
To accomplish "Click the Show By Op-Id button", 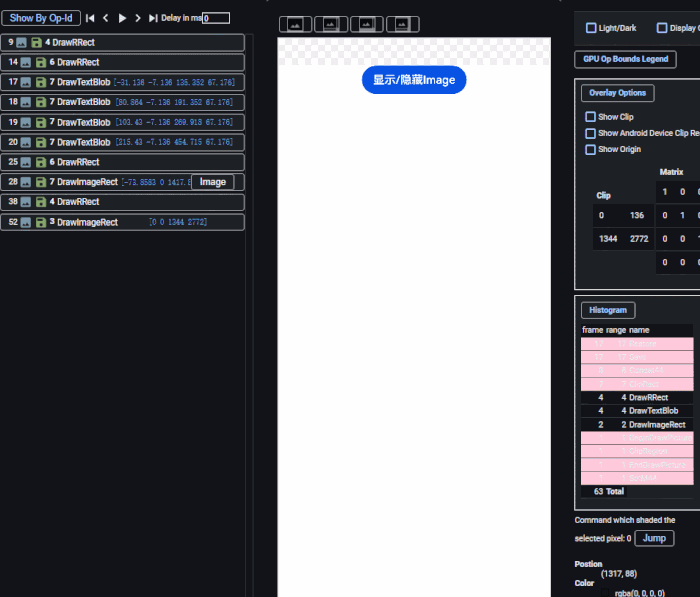I will coord(41,18).
